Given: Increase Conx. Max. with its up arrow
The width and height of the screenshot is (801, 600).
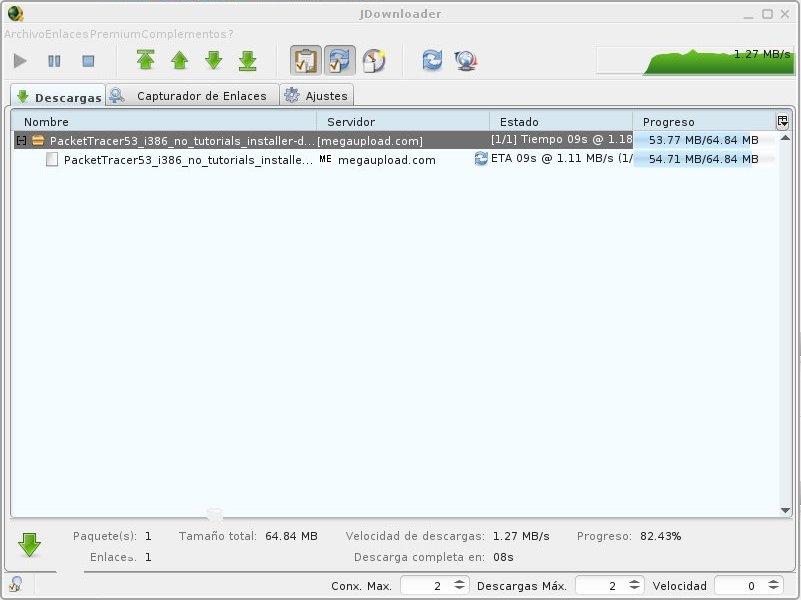Looking at the screenshot, I should [460, 582].
